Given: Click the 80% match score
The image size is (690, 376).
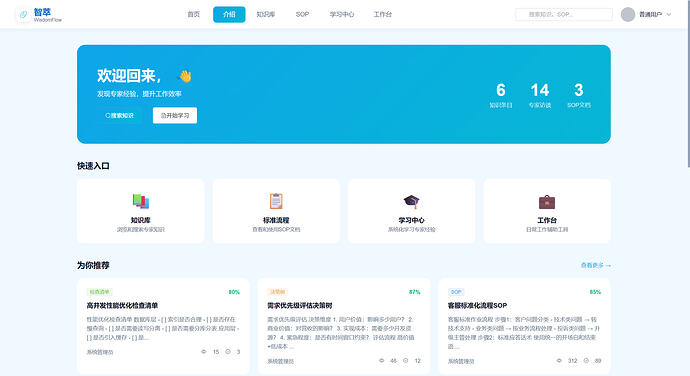Looking at the screenshot, I should tap(234, 292).
